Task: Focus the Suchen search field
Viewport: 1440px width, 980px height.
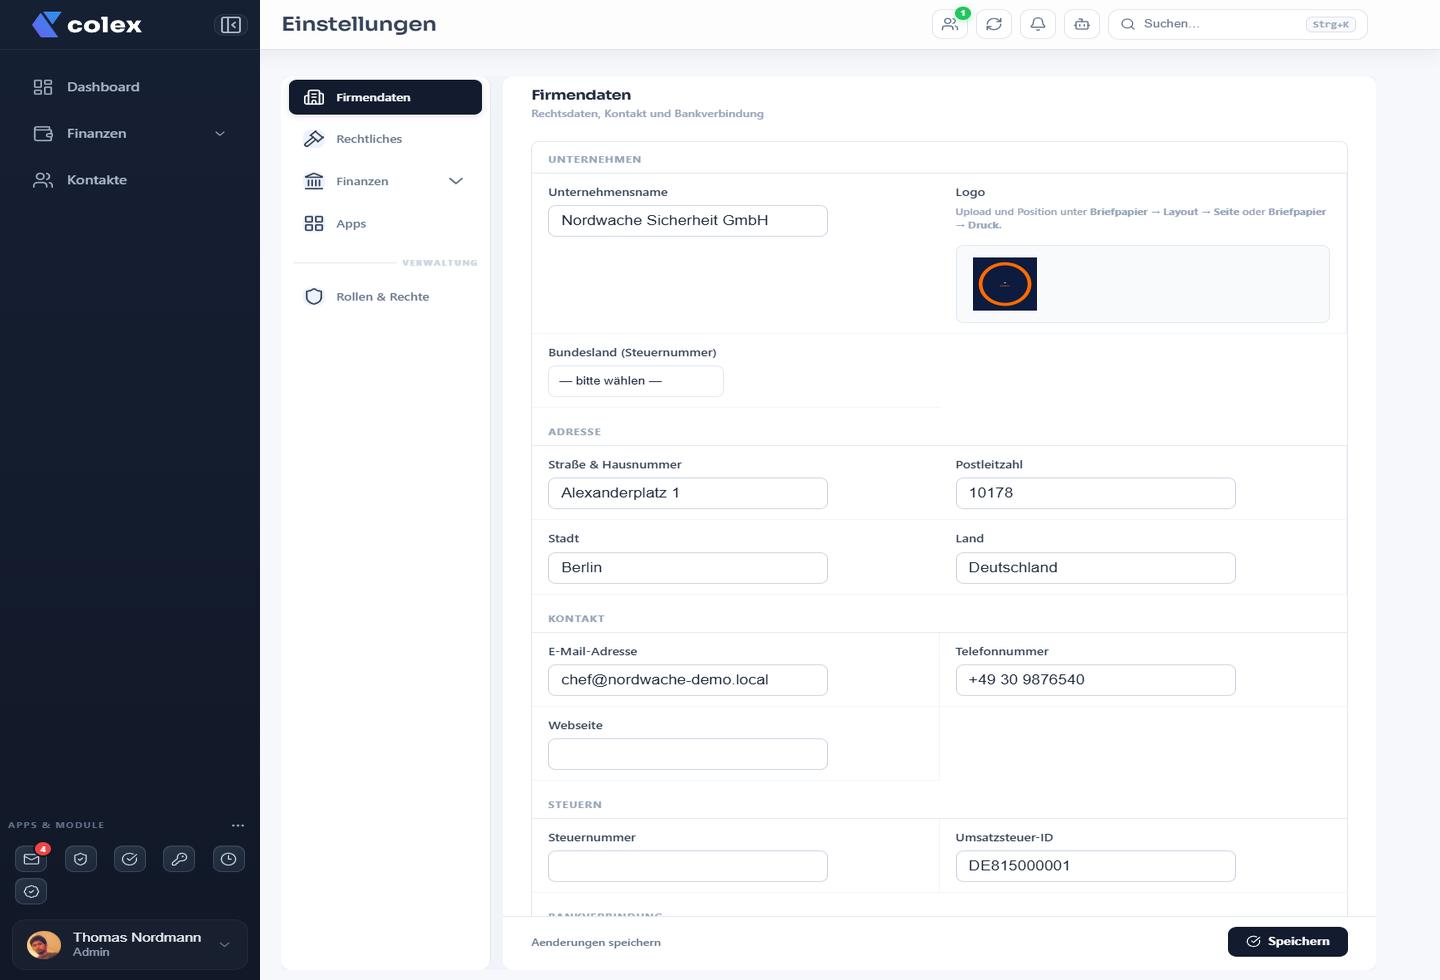Action: pos(1238,24)
